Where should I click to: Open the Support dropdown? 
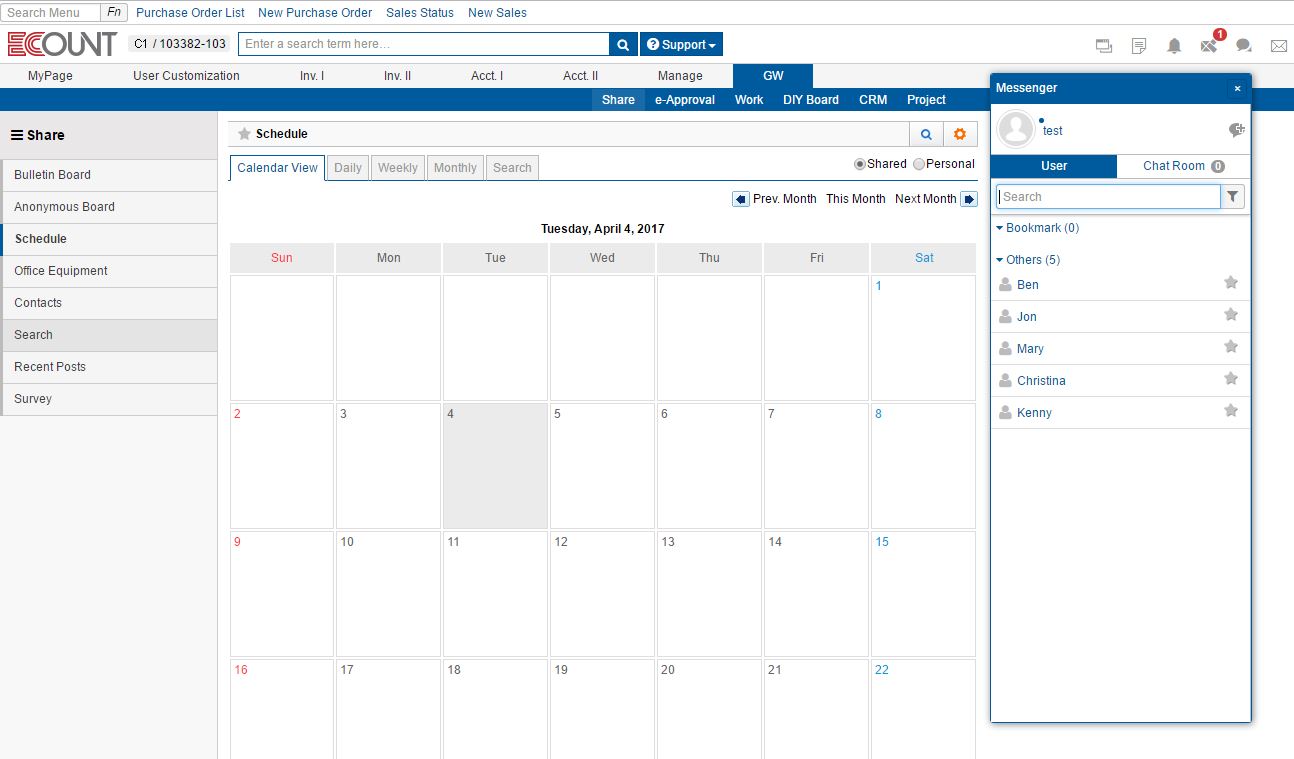[x=681, y=44]
